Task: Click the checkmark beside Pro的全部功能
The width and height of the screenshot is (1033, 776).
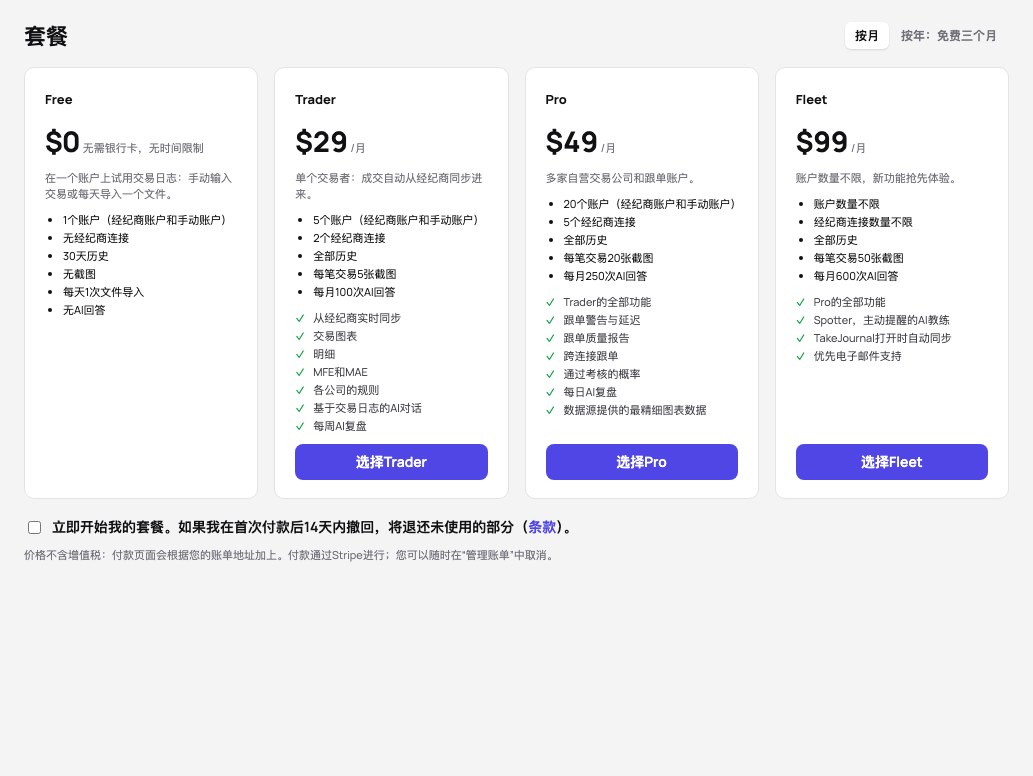Action: [800, 302]
